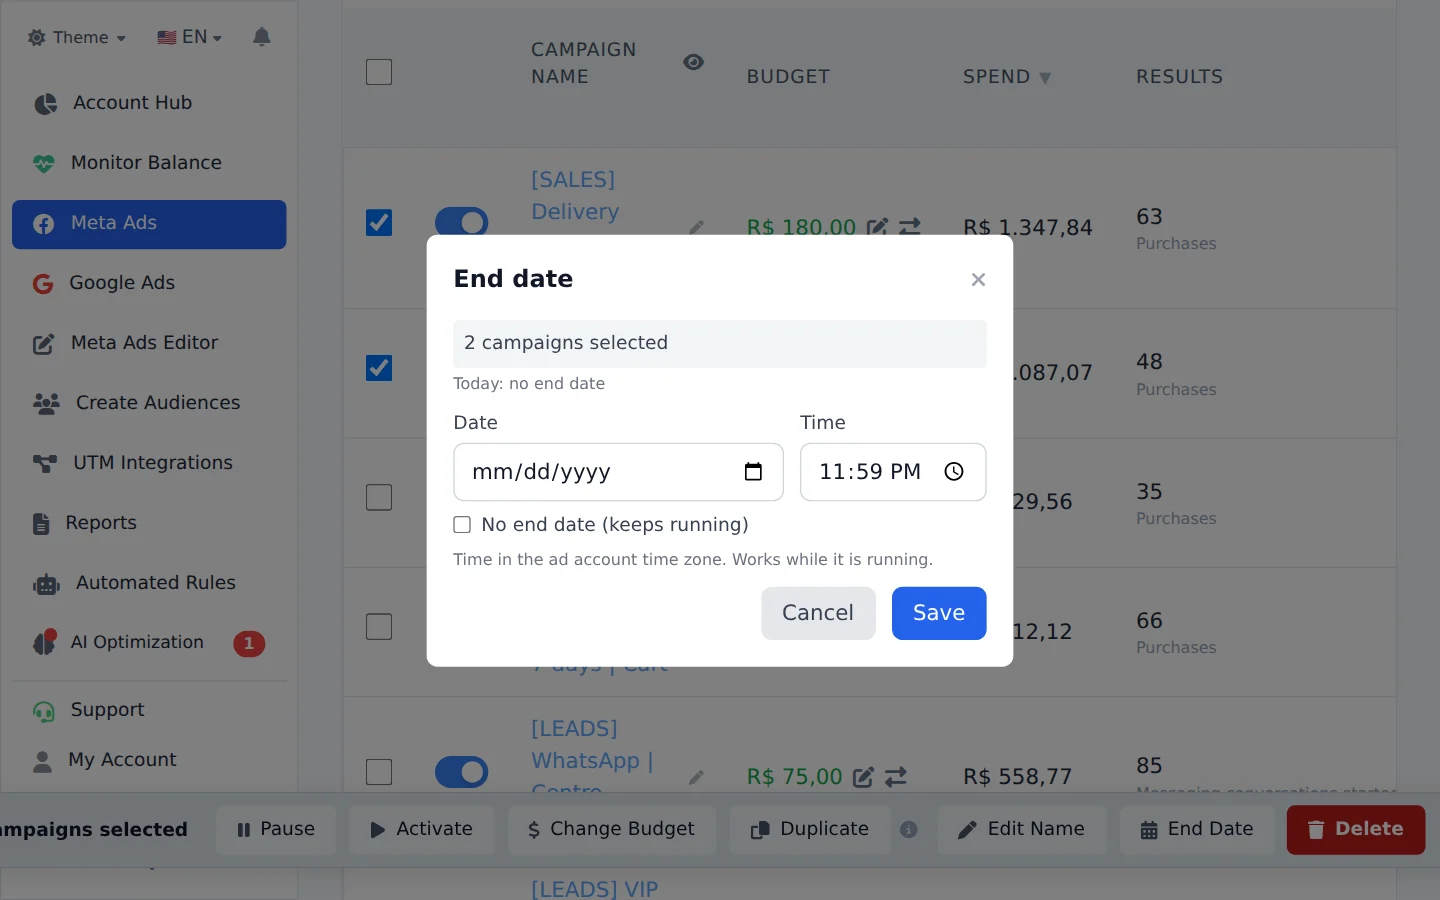This screenshot has width=1440, height=900.
Task: Open the notifications bell
Action: 262,37
